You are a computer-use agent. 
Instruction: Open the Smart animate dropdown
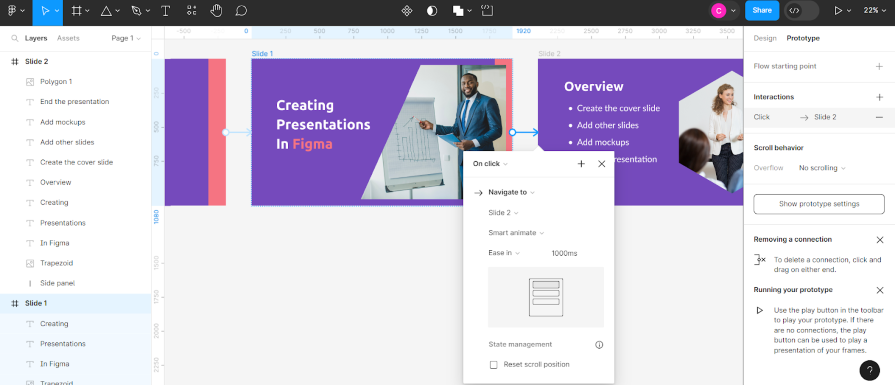coord(516,233)
